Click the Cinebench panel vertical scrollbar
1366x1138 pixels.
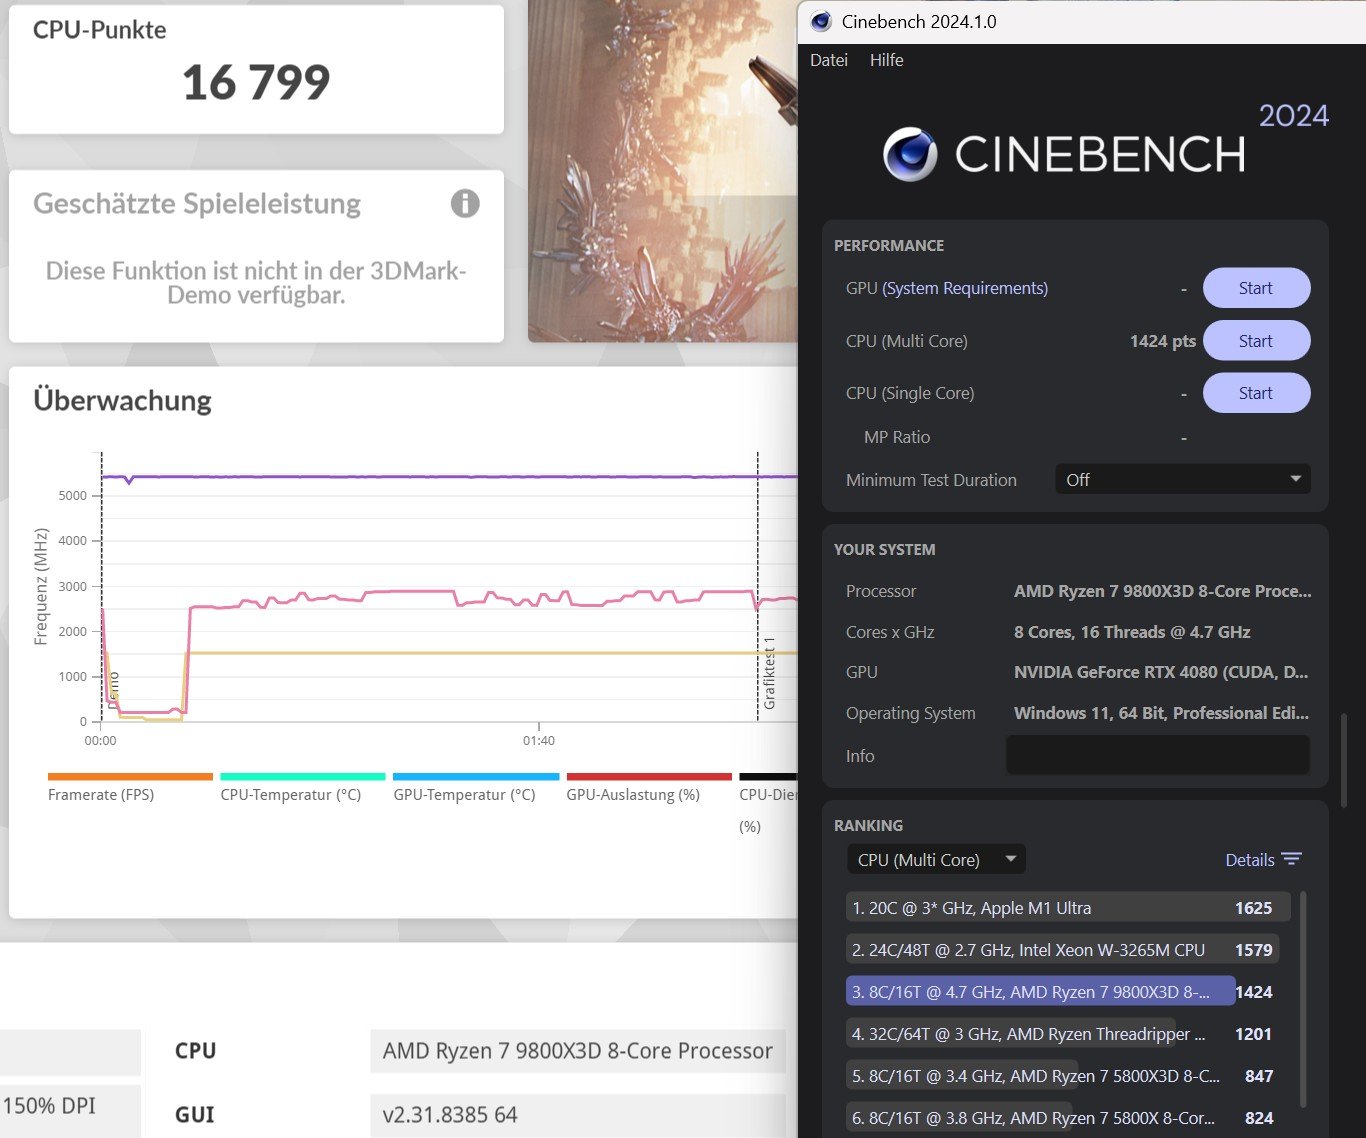pos(1344,760)
